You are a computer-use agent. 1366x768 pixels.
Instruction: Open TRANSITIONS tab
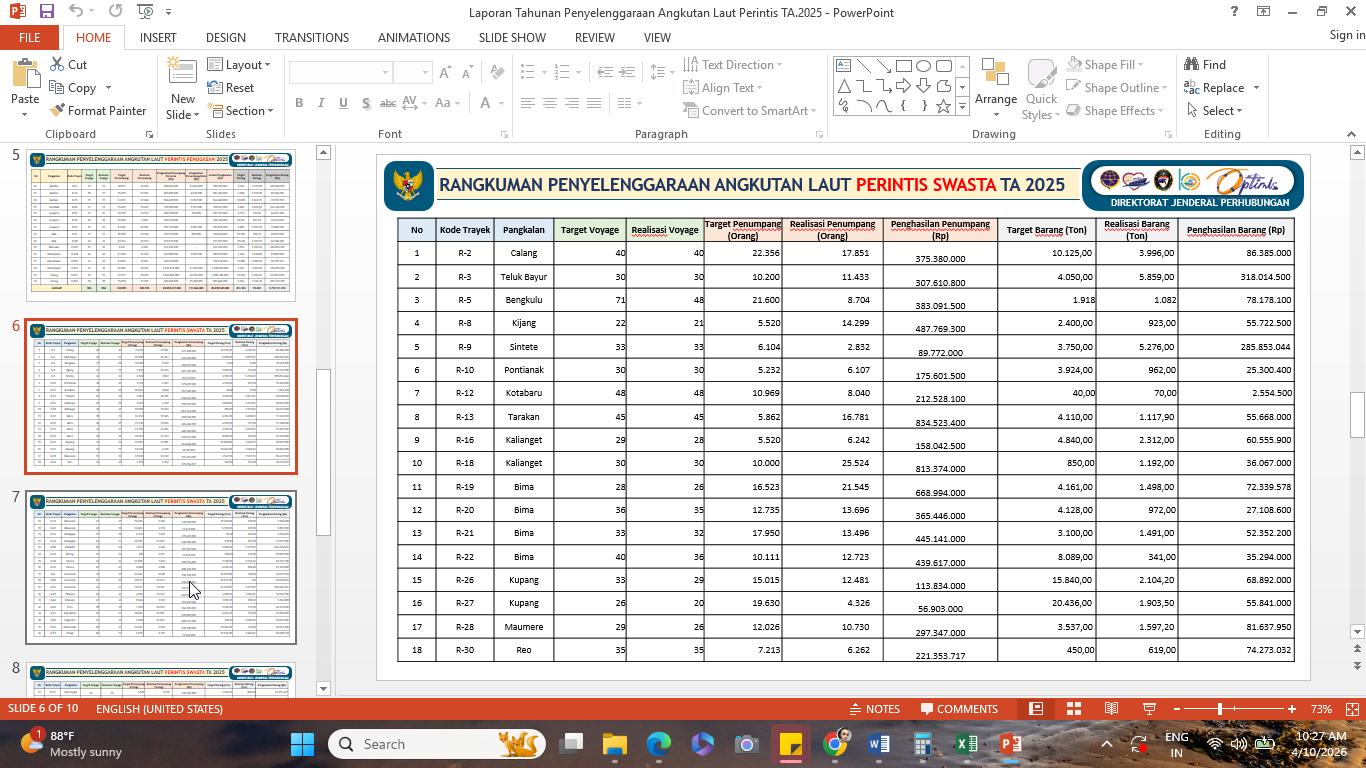click(312, 37)
